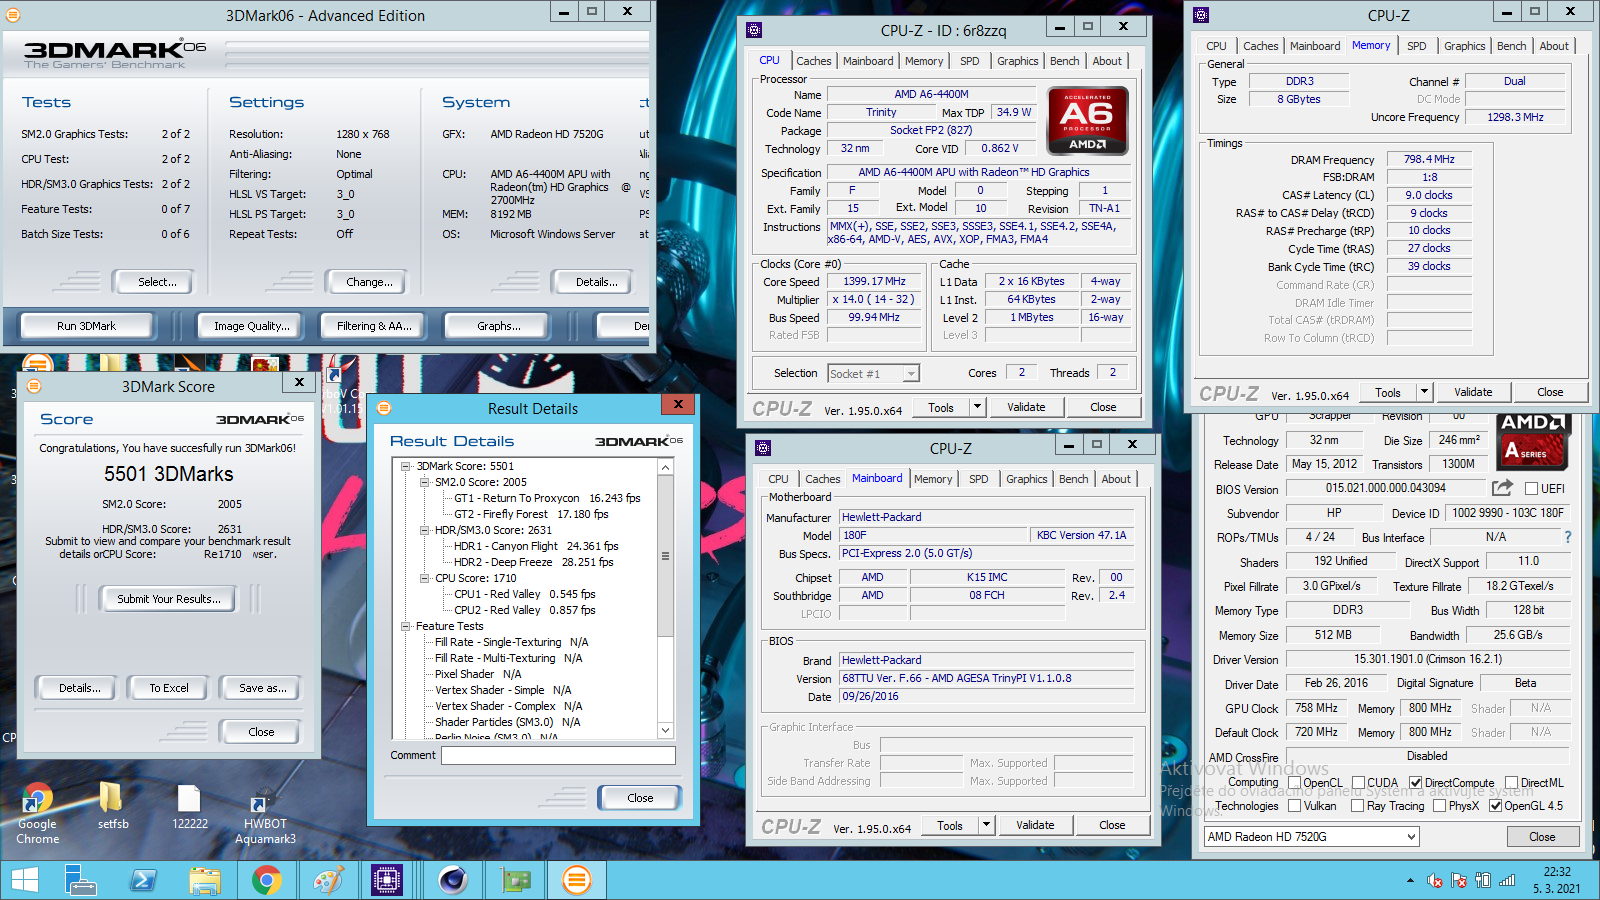Click the Windows Start button
The height and width of the screenshot is (900, 1600).
(x=24, y=880)
